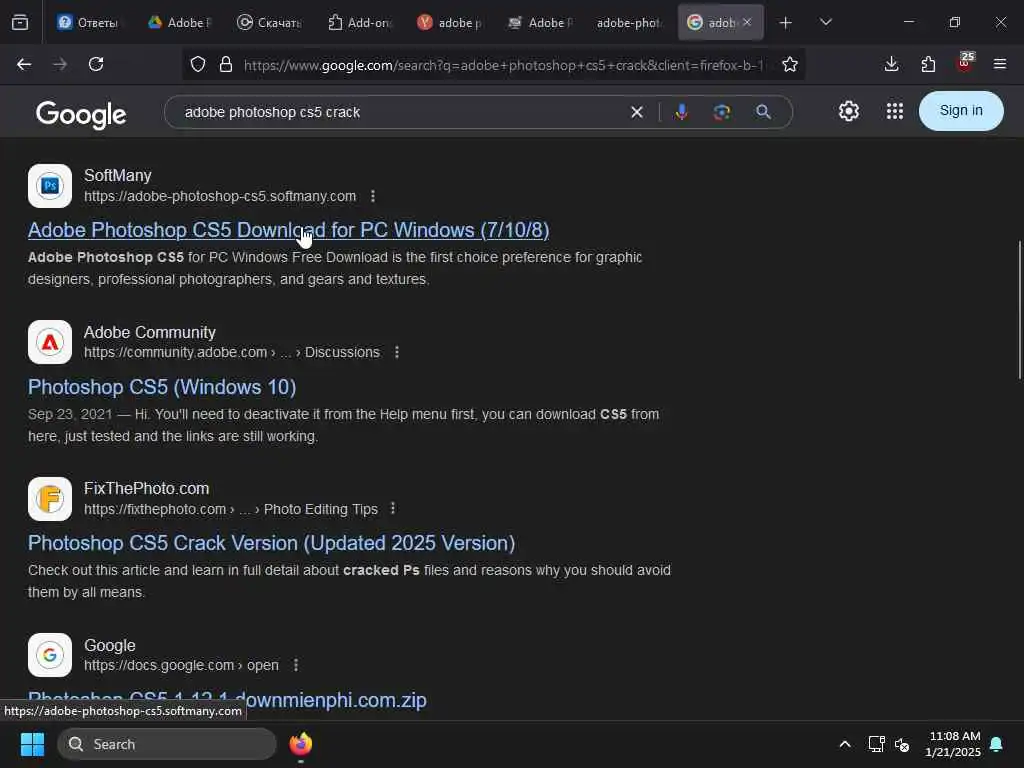
Task: Open Google quick settings gear
Action: point(849,111)
